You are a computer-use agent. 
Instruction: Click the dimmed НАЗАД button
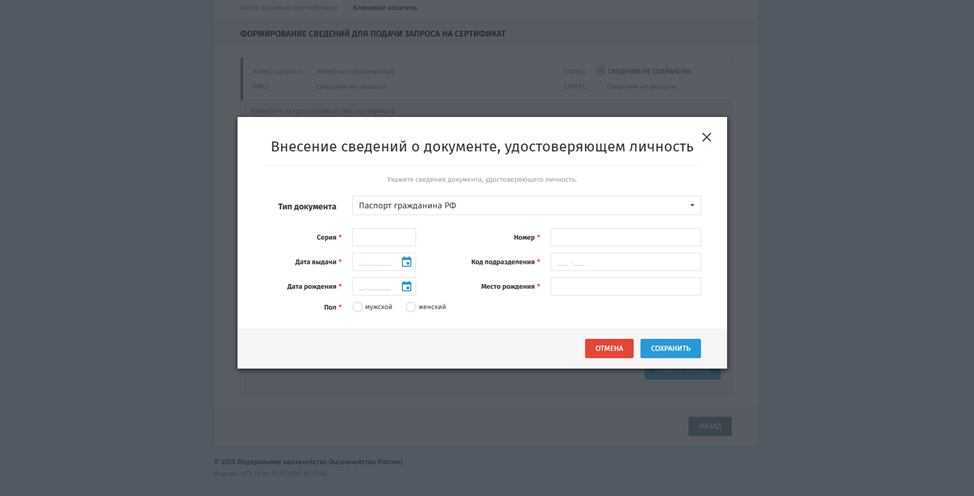tap(709, 426)
